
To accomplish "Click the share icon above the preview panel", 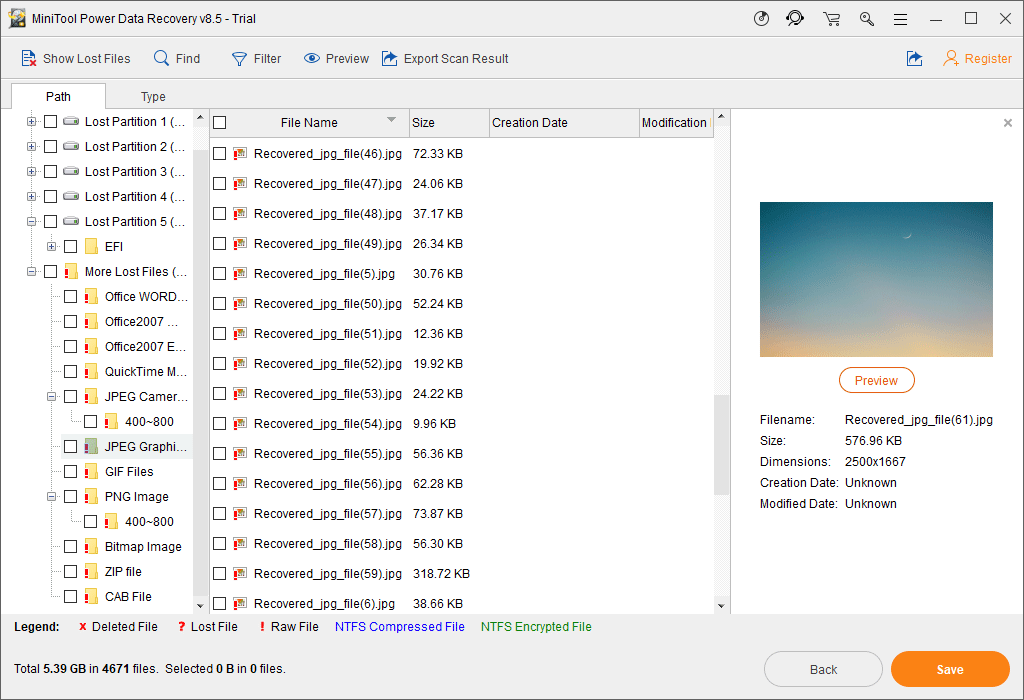I will point(914,58).
